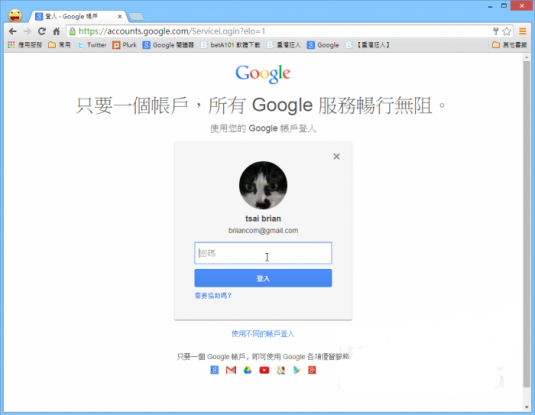Open the home page icon
Screen dimensions: 535x415
[56, 31]
